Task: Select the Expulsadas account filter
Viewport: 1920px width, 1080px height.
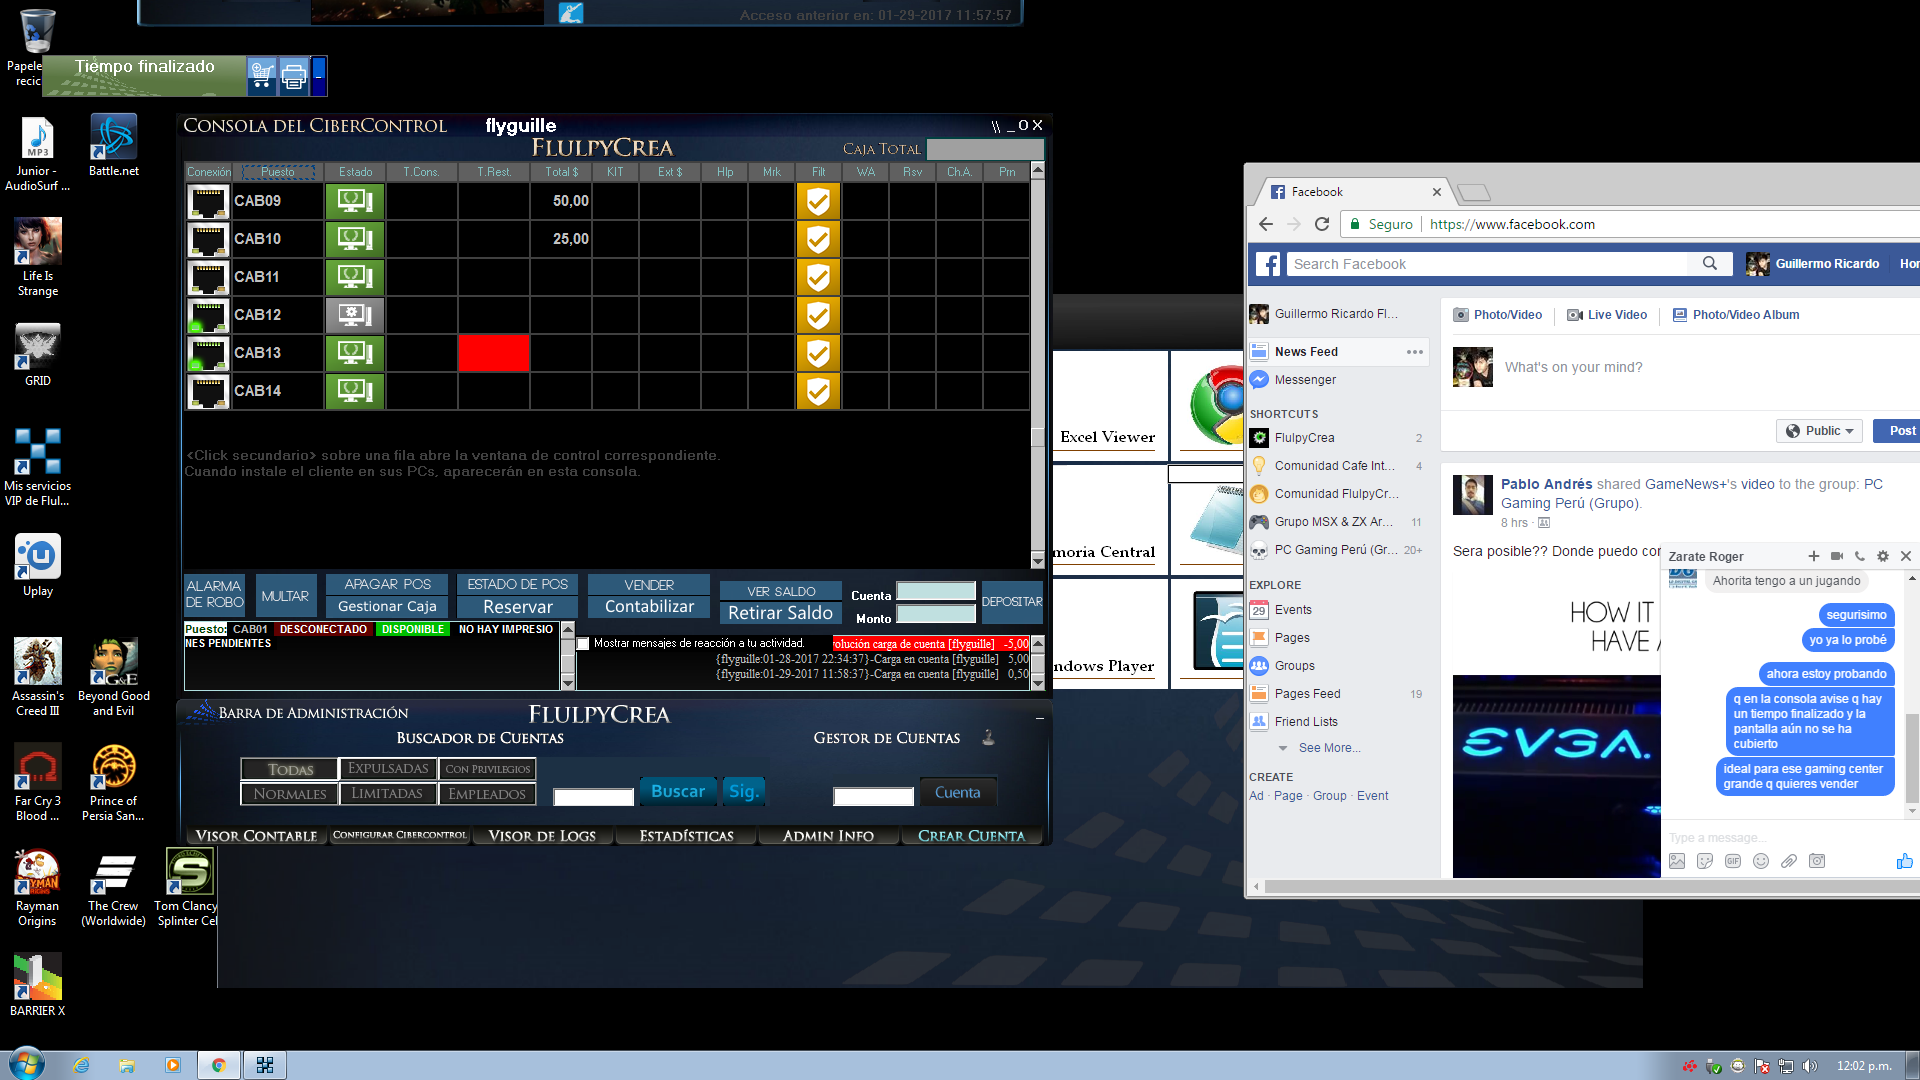Action: 388,768
